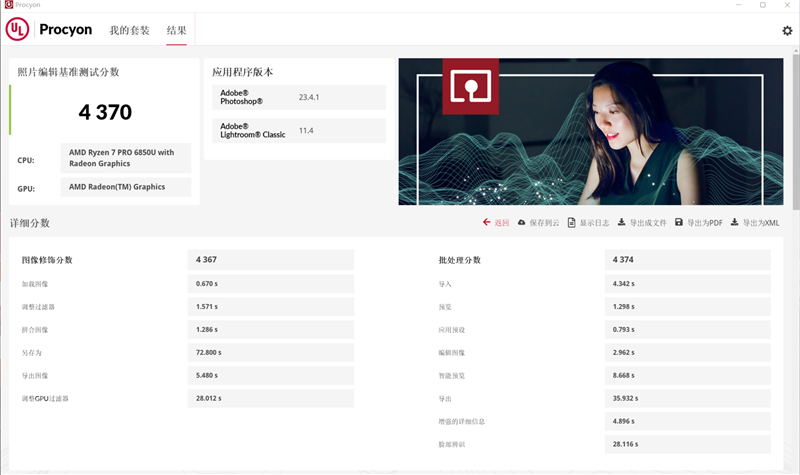800x475 pixels.
Task: Click the 另存为 label
Action: coord(32,353)
